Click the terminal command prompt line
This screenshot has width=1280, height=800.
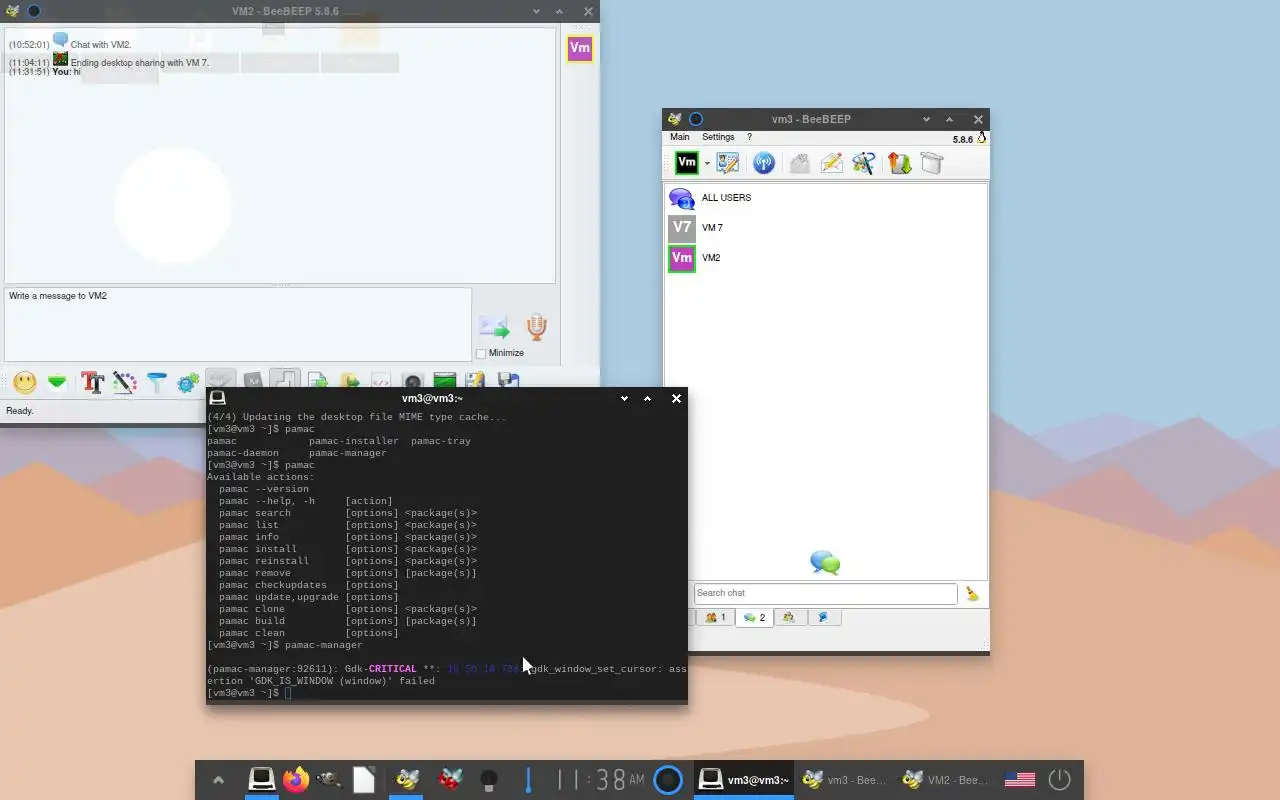(446, 693)
